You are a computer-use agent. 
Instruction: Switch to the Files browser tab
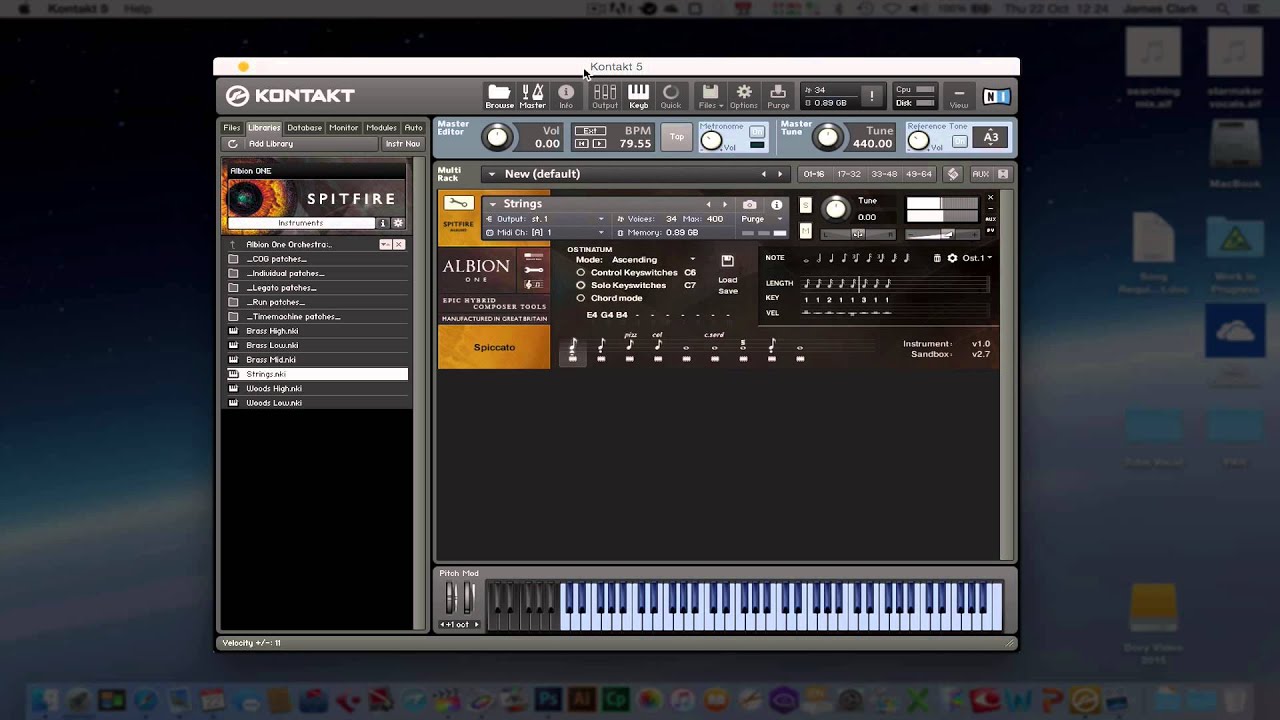point(232,128)
